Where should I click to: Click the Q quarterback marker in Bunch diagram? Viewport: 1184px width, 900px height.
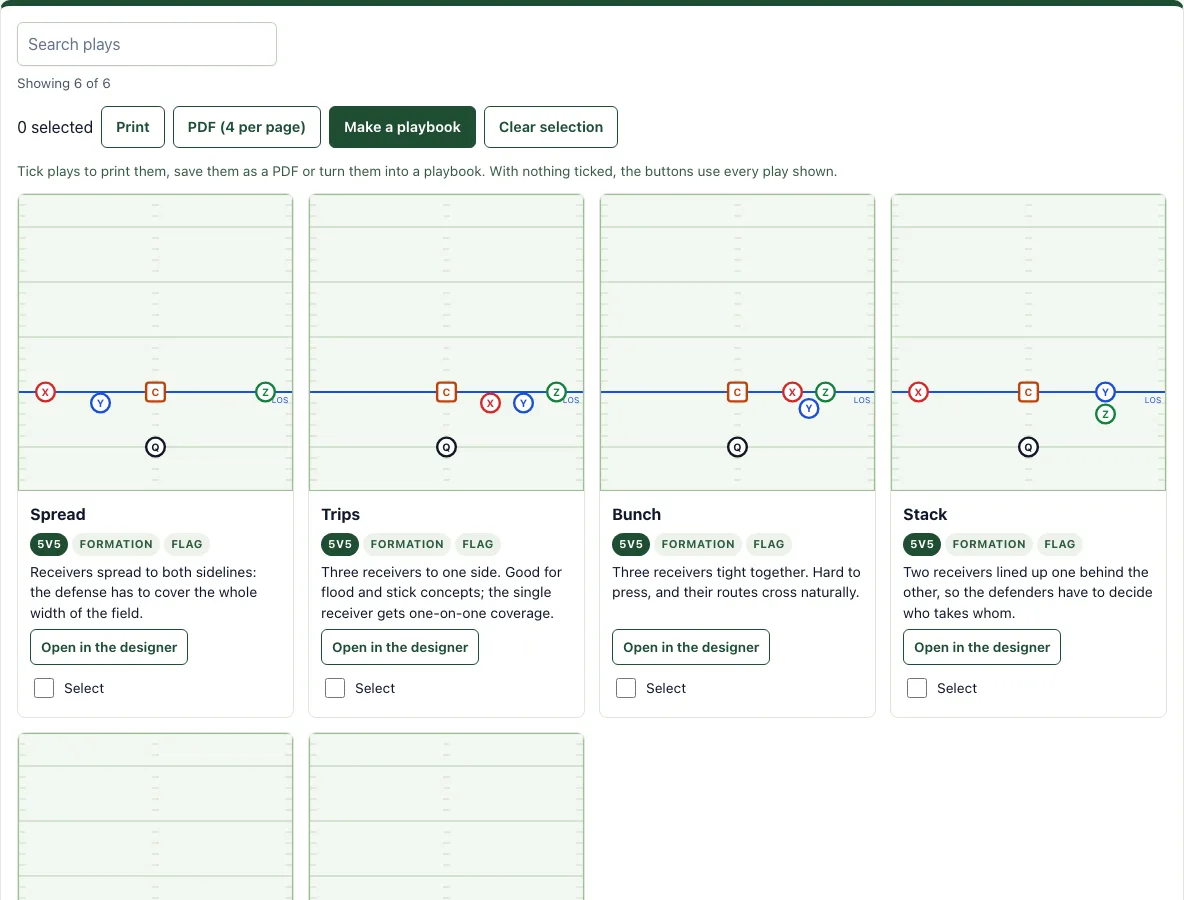738,447
